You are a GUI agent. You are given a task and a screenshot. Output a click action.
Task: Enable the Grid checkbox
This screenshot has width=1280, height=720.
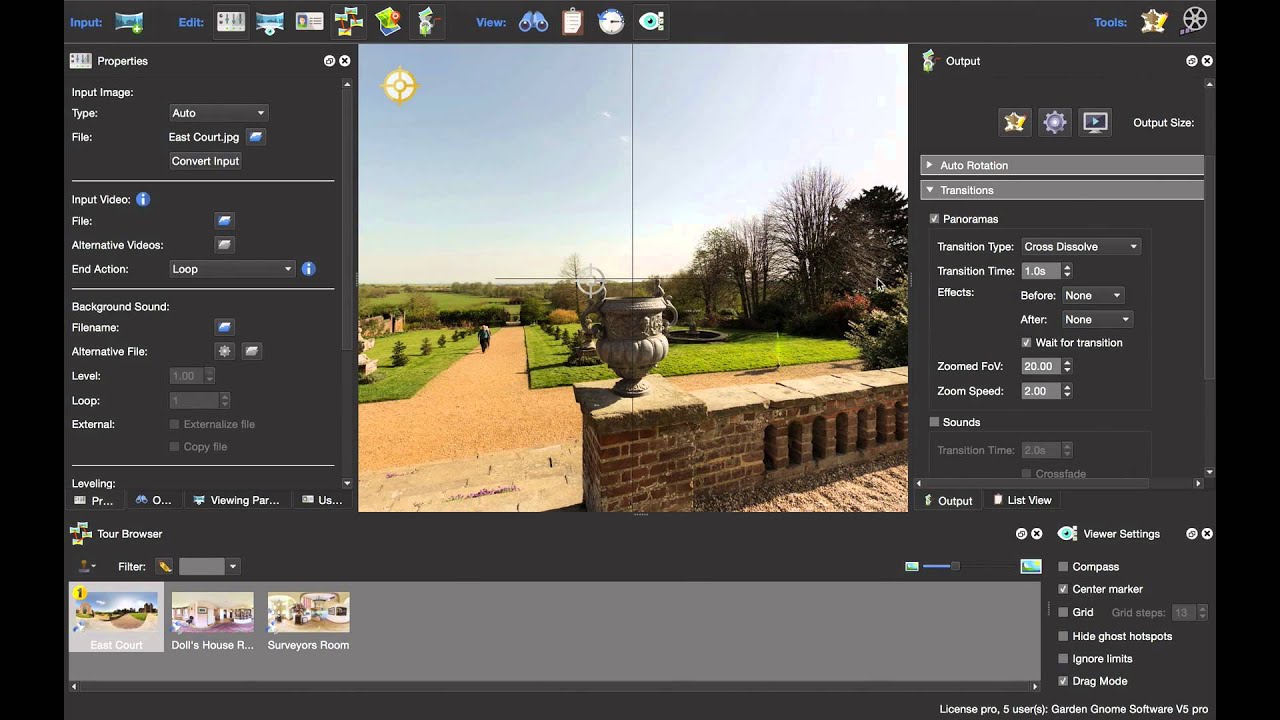point(1063,613)
